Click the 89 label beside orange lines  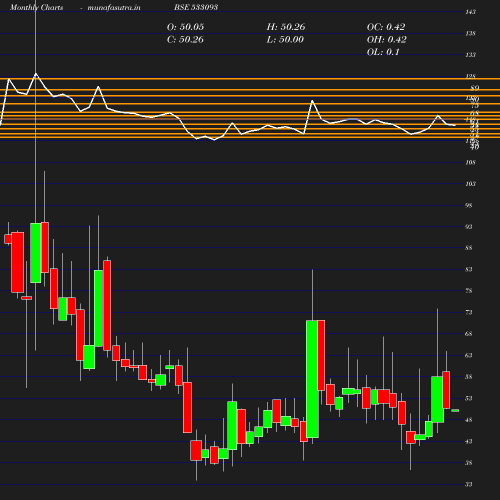coord(475,88)
